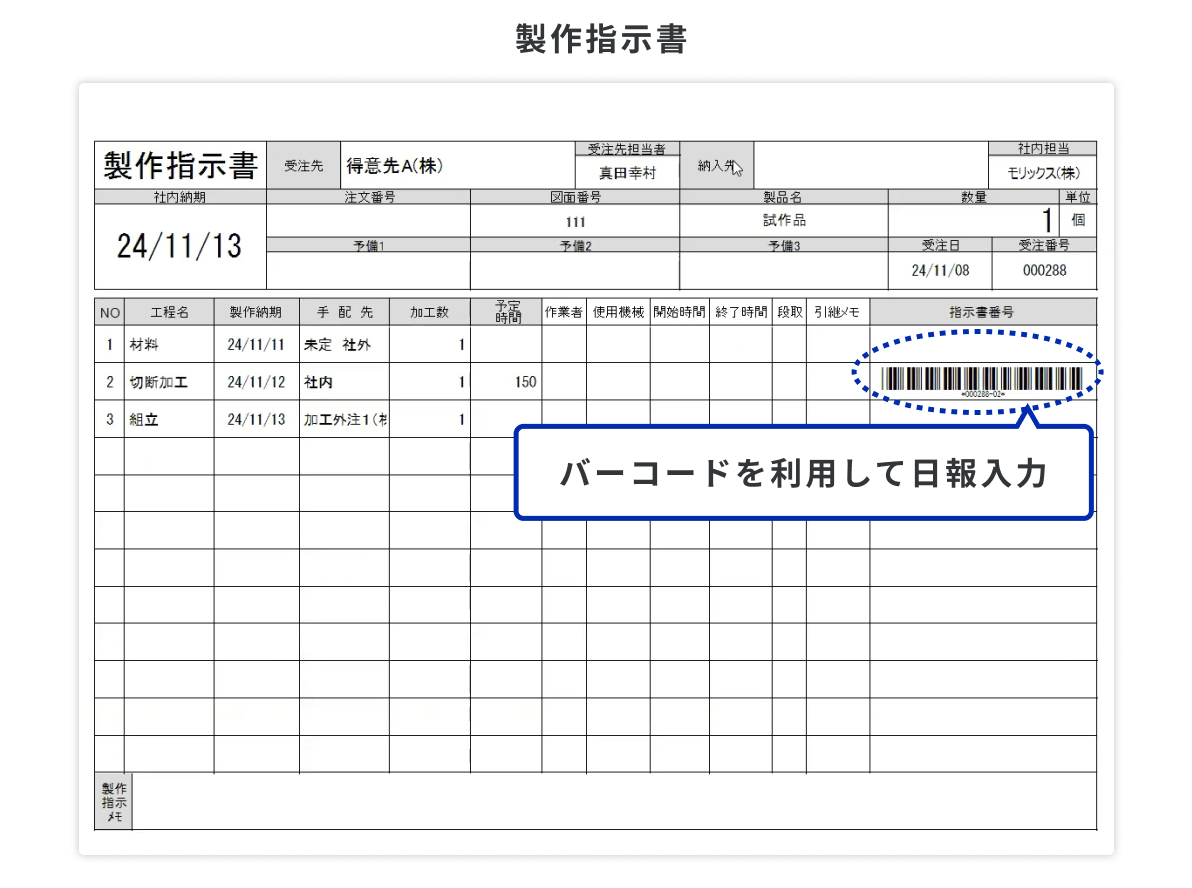
Task: Click the 手配先 column header
Action: coord(344,312)
